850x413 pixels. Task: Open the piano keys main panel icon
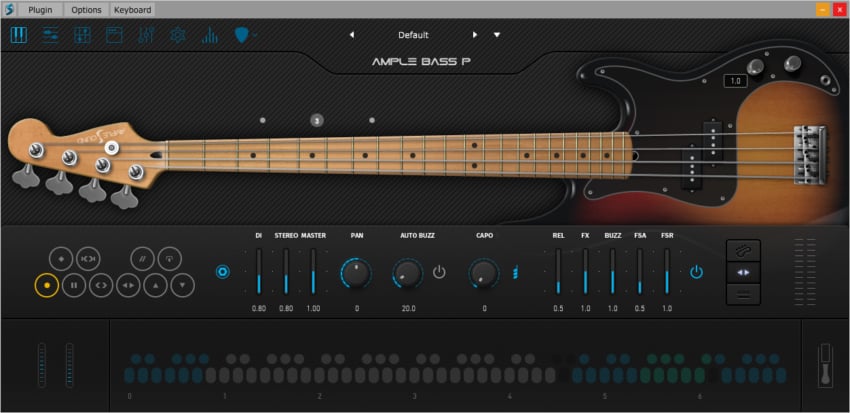tap(19, 35)
